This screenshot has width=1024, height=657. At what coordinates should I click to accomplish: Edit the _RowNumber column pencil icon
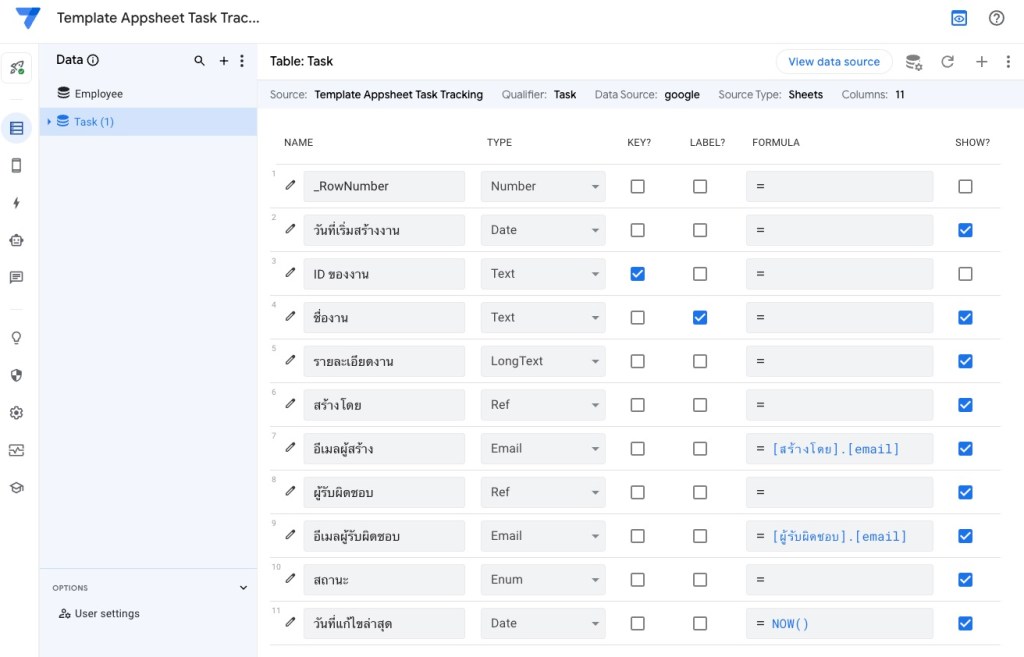coord(291,185)
